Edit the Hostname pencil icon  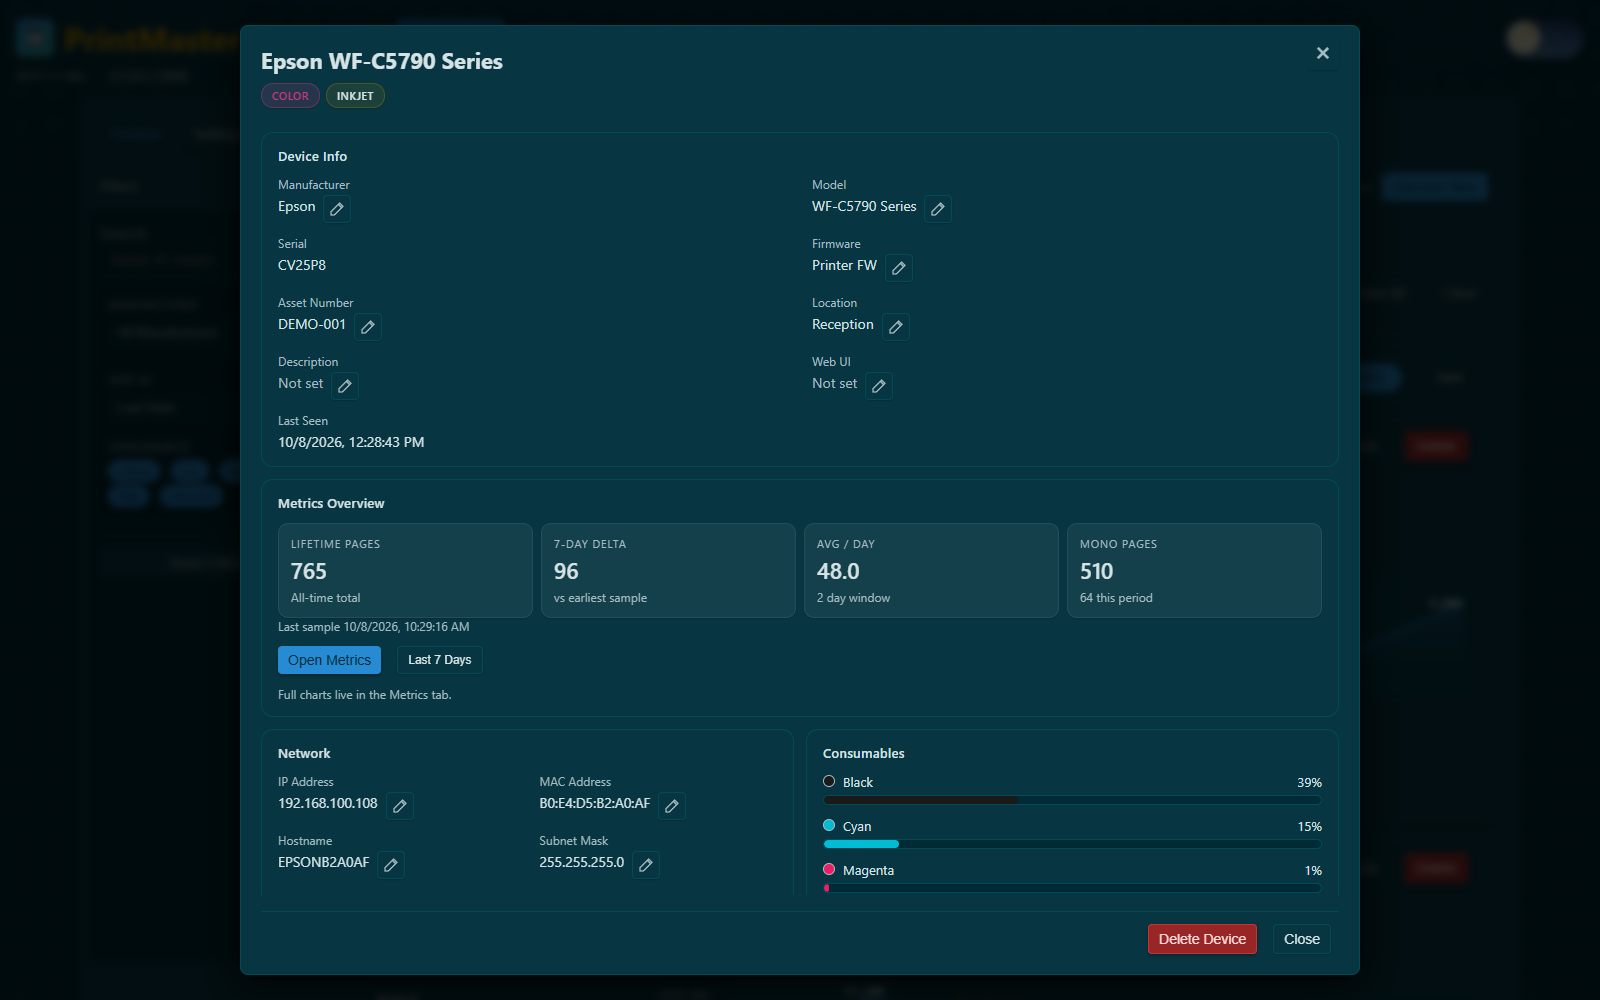coord(391,865)
